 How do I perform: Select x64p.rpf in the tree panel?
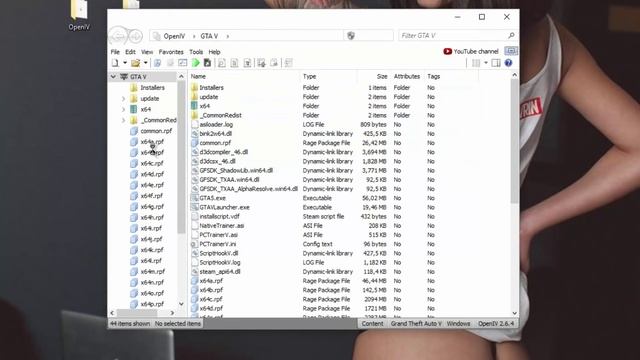[152, 304]
